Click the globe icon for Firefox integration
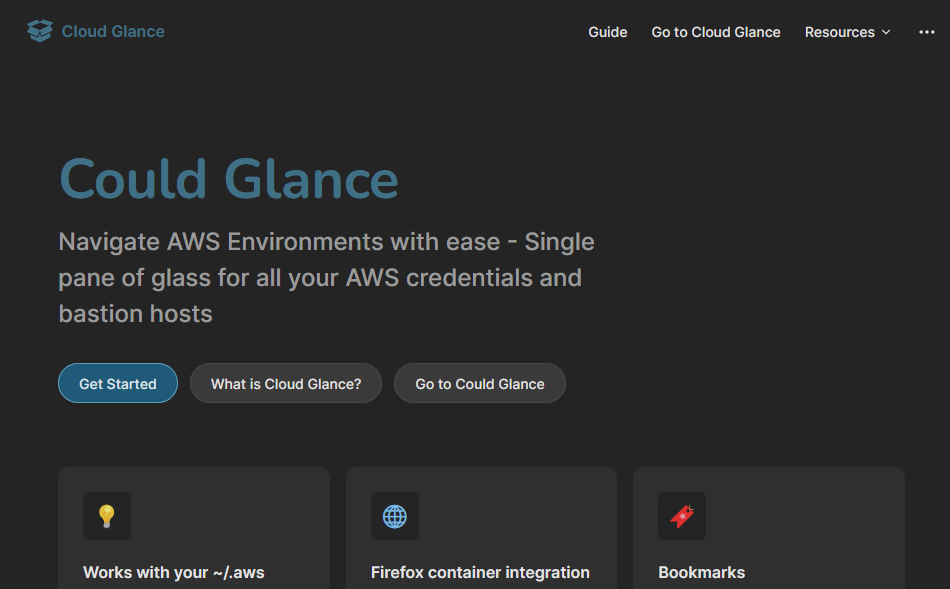This screenshot has height=589, width=950. point(395,516)
